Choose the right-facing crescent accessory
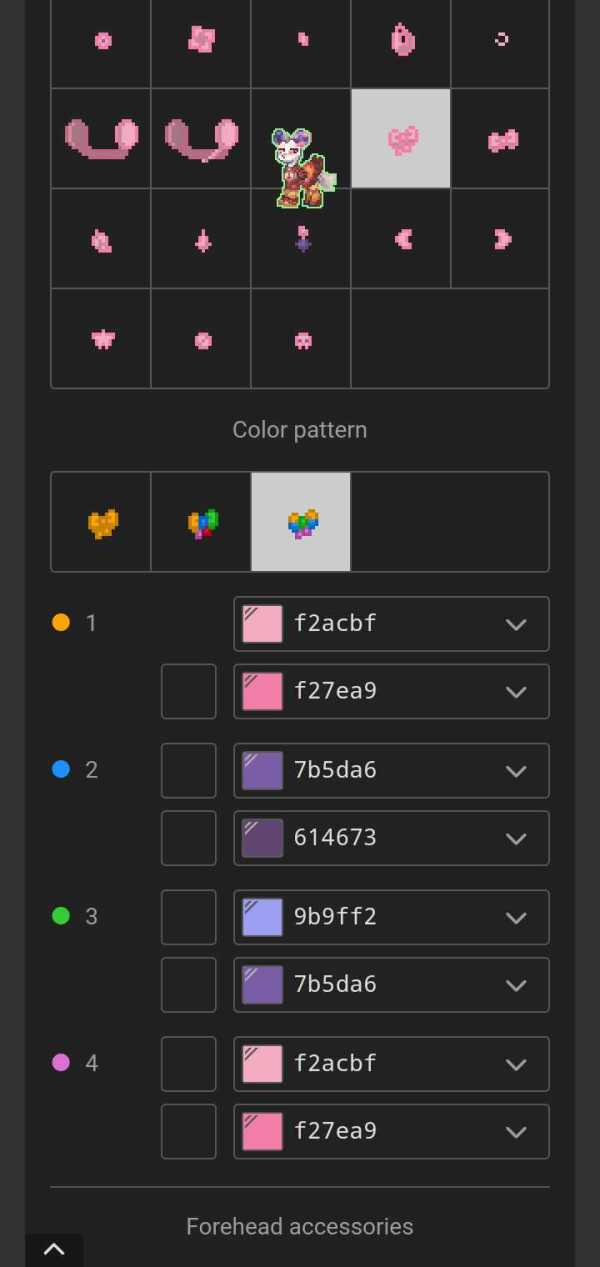 coord(501,239)
